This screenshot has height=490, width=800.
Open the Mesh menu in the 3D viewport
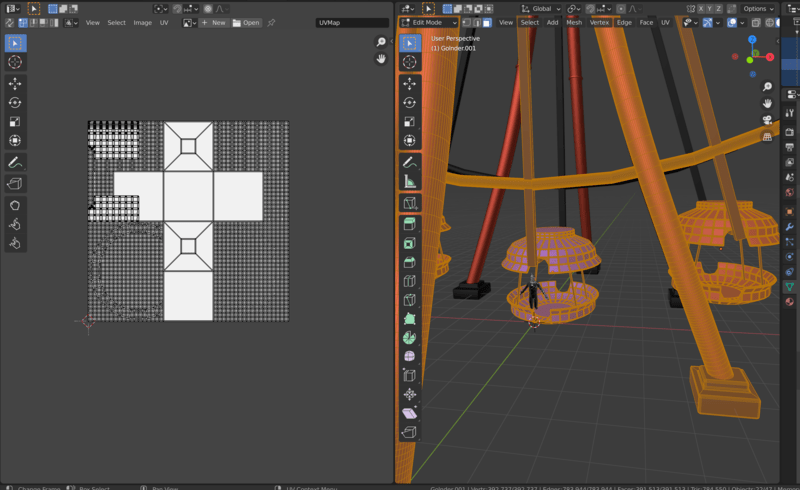pos(574,22)
